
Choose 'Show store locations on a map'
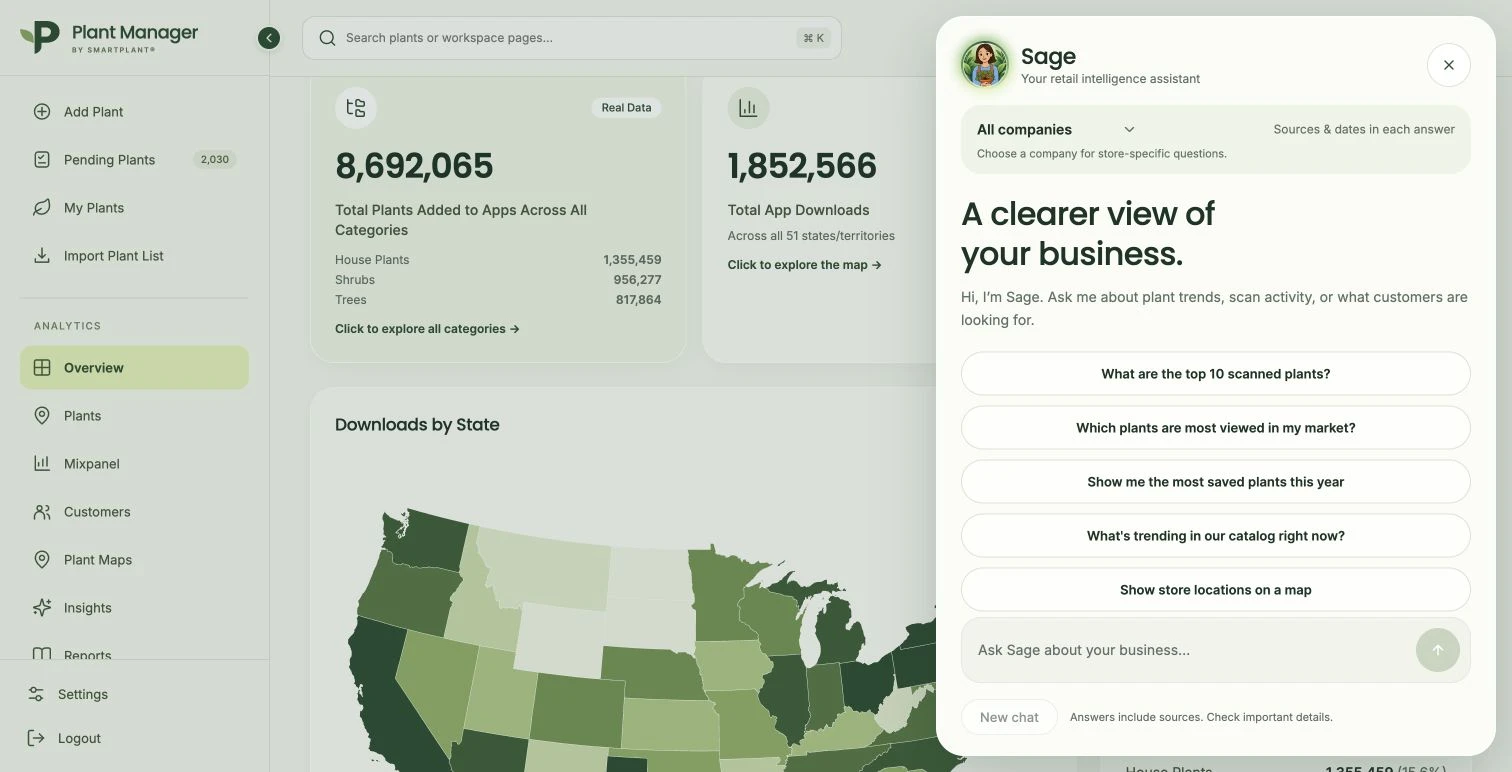click(1216, 590)
